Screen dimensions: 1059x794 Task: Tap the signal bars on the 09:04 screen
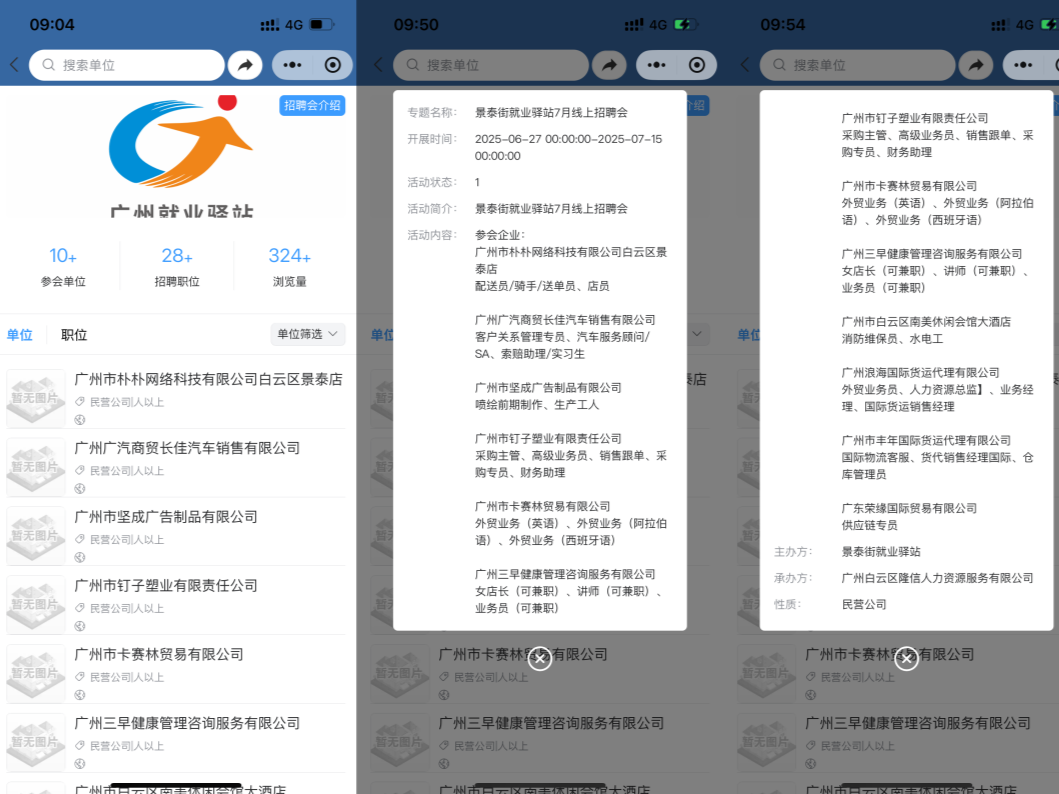pyautogui.click(x=269, y=25)
